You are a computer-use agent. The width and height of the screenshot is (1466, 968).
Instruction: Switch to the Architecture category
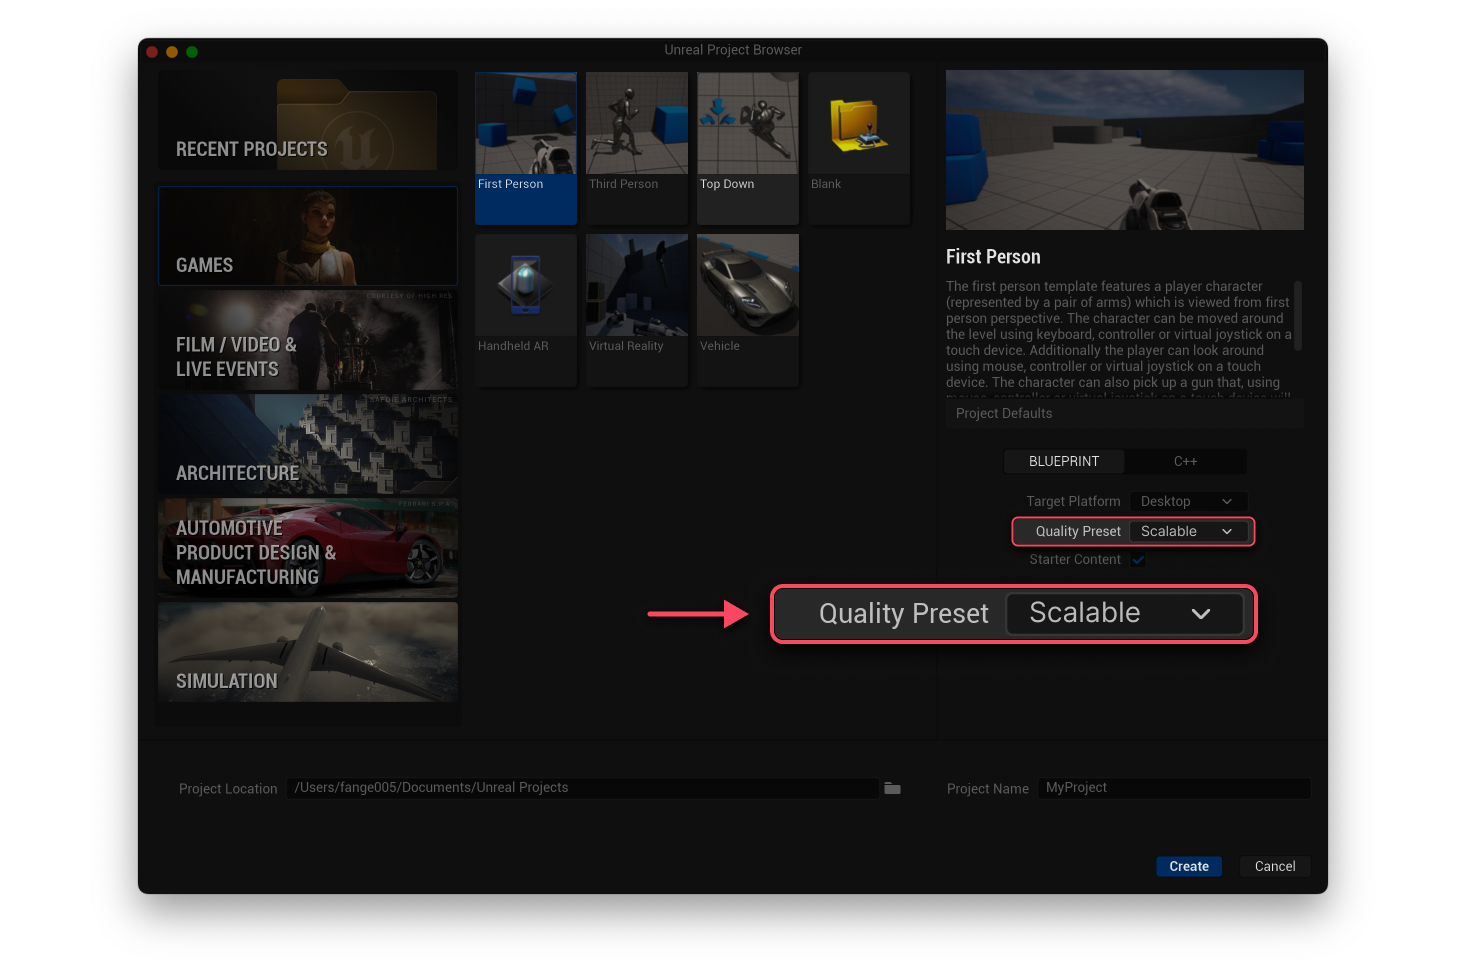(x=308, y=444)
